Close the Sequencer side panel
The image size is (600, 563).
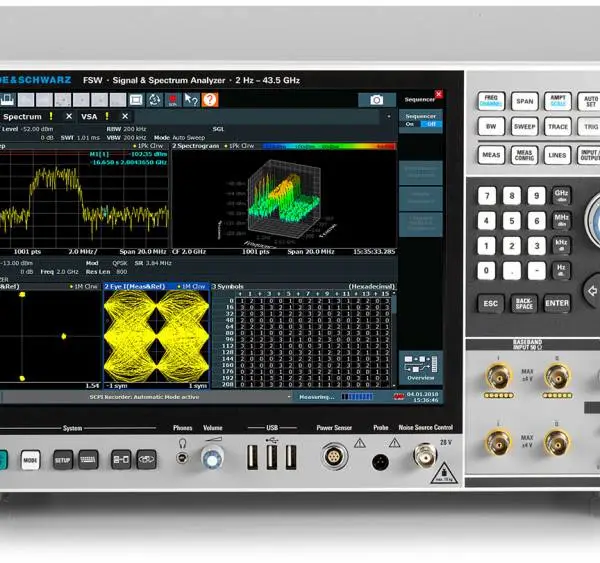(x=439, y=94)
